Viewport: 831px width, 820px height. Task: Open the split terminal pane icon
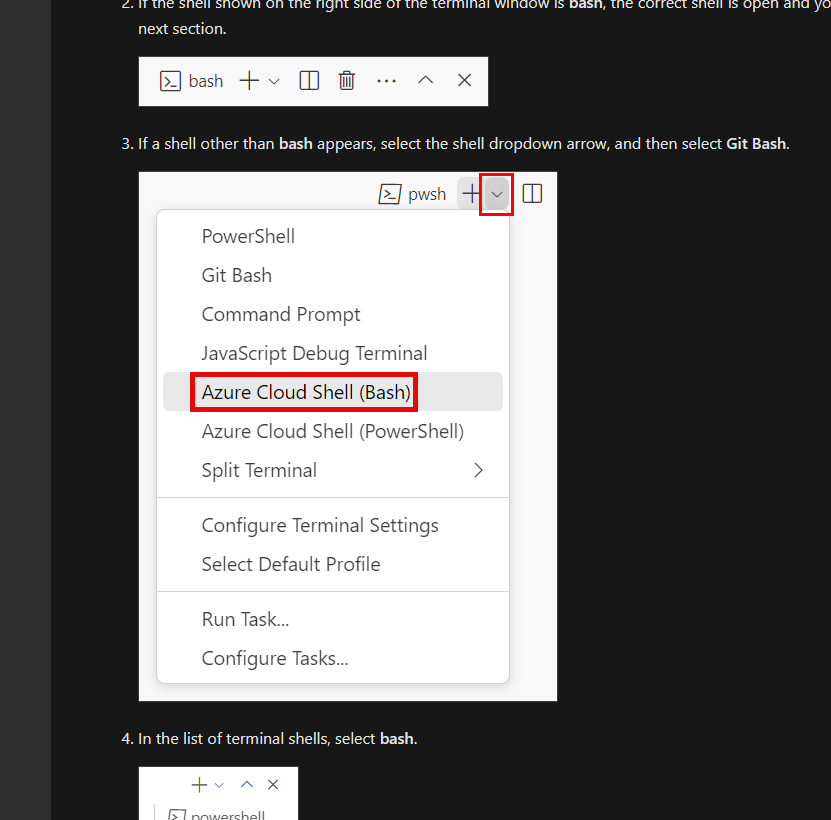pos(308,80)
